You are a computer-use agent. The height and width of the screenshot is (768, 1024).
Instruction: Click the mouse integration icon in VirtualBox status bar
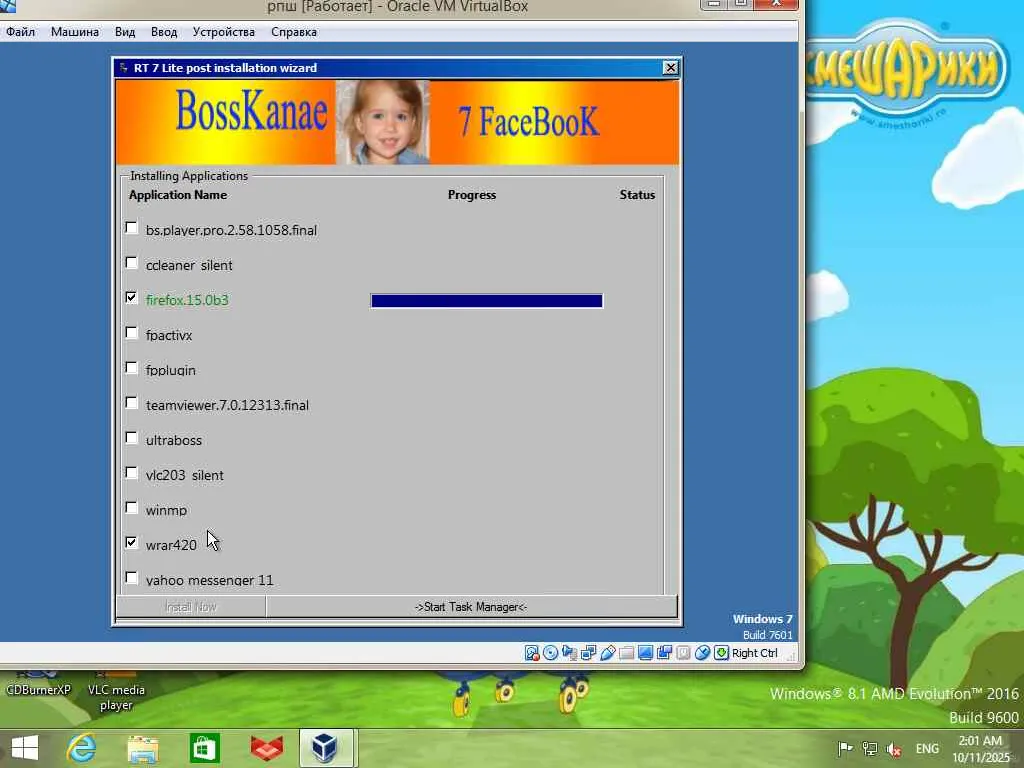[702, 653]
